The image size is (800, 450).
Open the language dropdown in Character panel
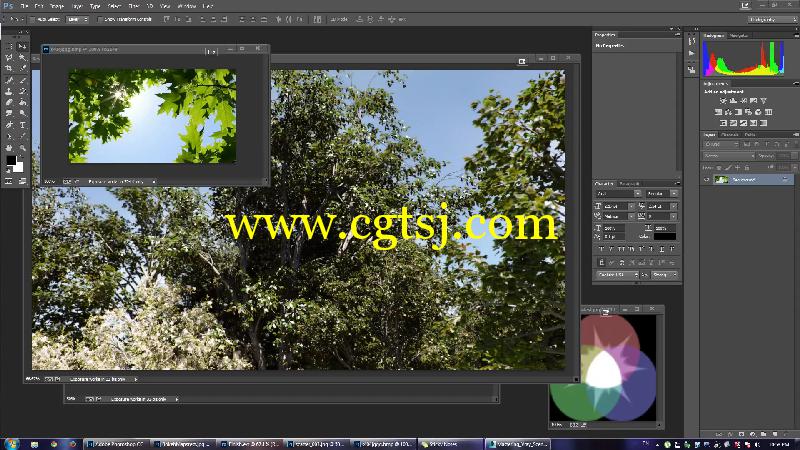(617, 274)
